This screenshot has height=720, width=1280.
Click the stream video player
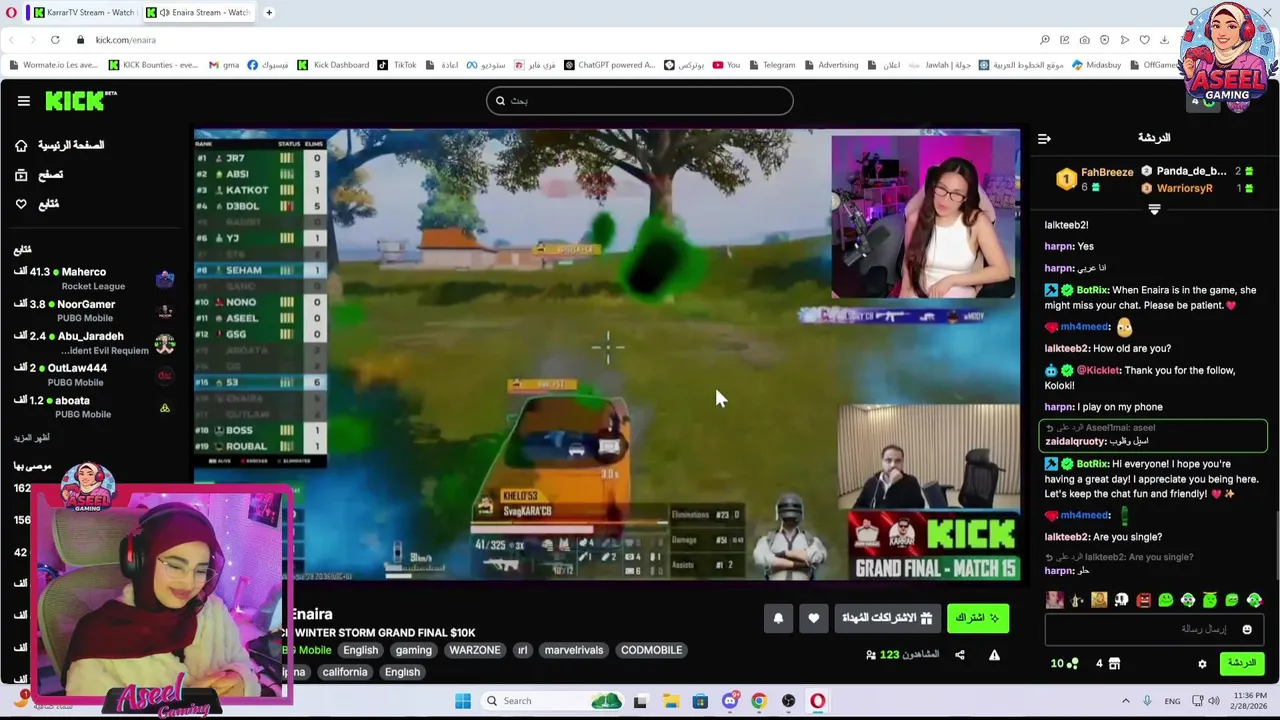[x=607, y=355]
